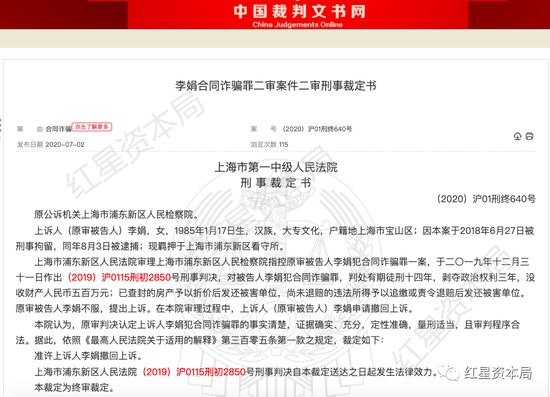Click the 案号 field value in metadata row
The width and height of the screenshot is (550, 397).
[317, 129]
